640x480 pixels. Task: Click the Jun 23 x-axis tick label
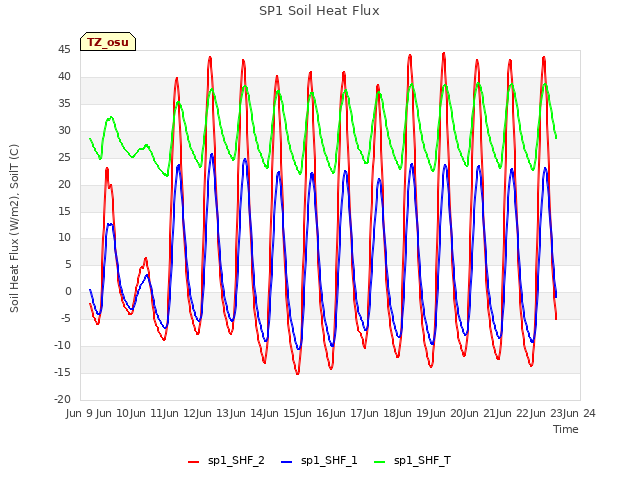coord(547,413)
